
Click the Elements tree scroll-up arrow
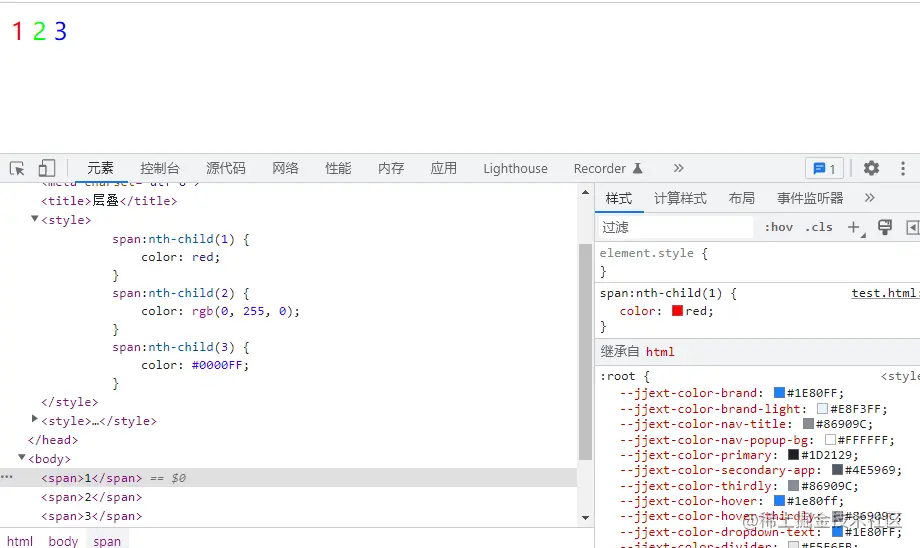click(585, 192)
